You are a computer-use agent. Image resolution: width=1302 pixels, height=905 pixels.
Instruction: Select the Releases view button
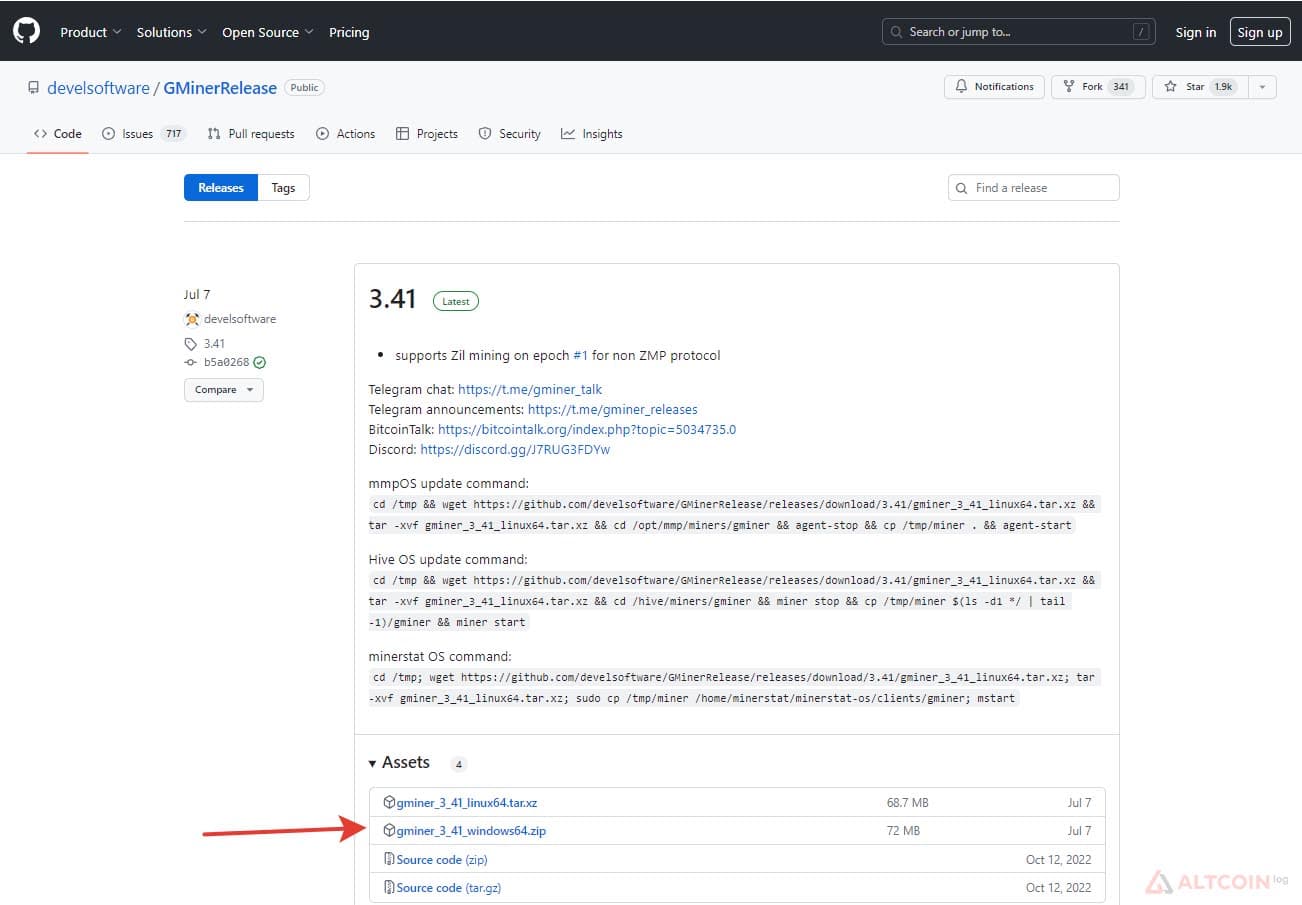[x=221, y=188]
